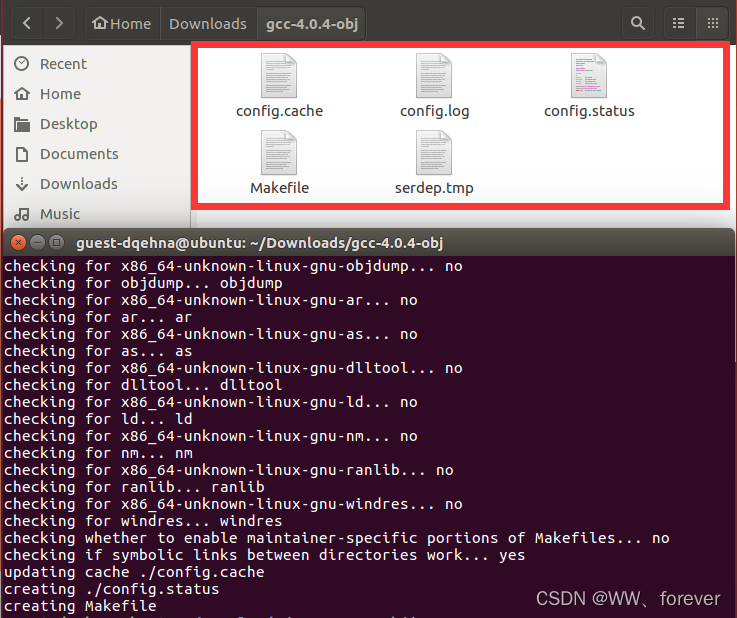The height and width of the screenshot is (618, 737).
Task: Select the Makefile file icon
Action: point(279,153)
